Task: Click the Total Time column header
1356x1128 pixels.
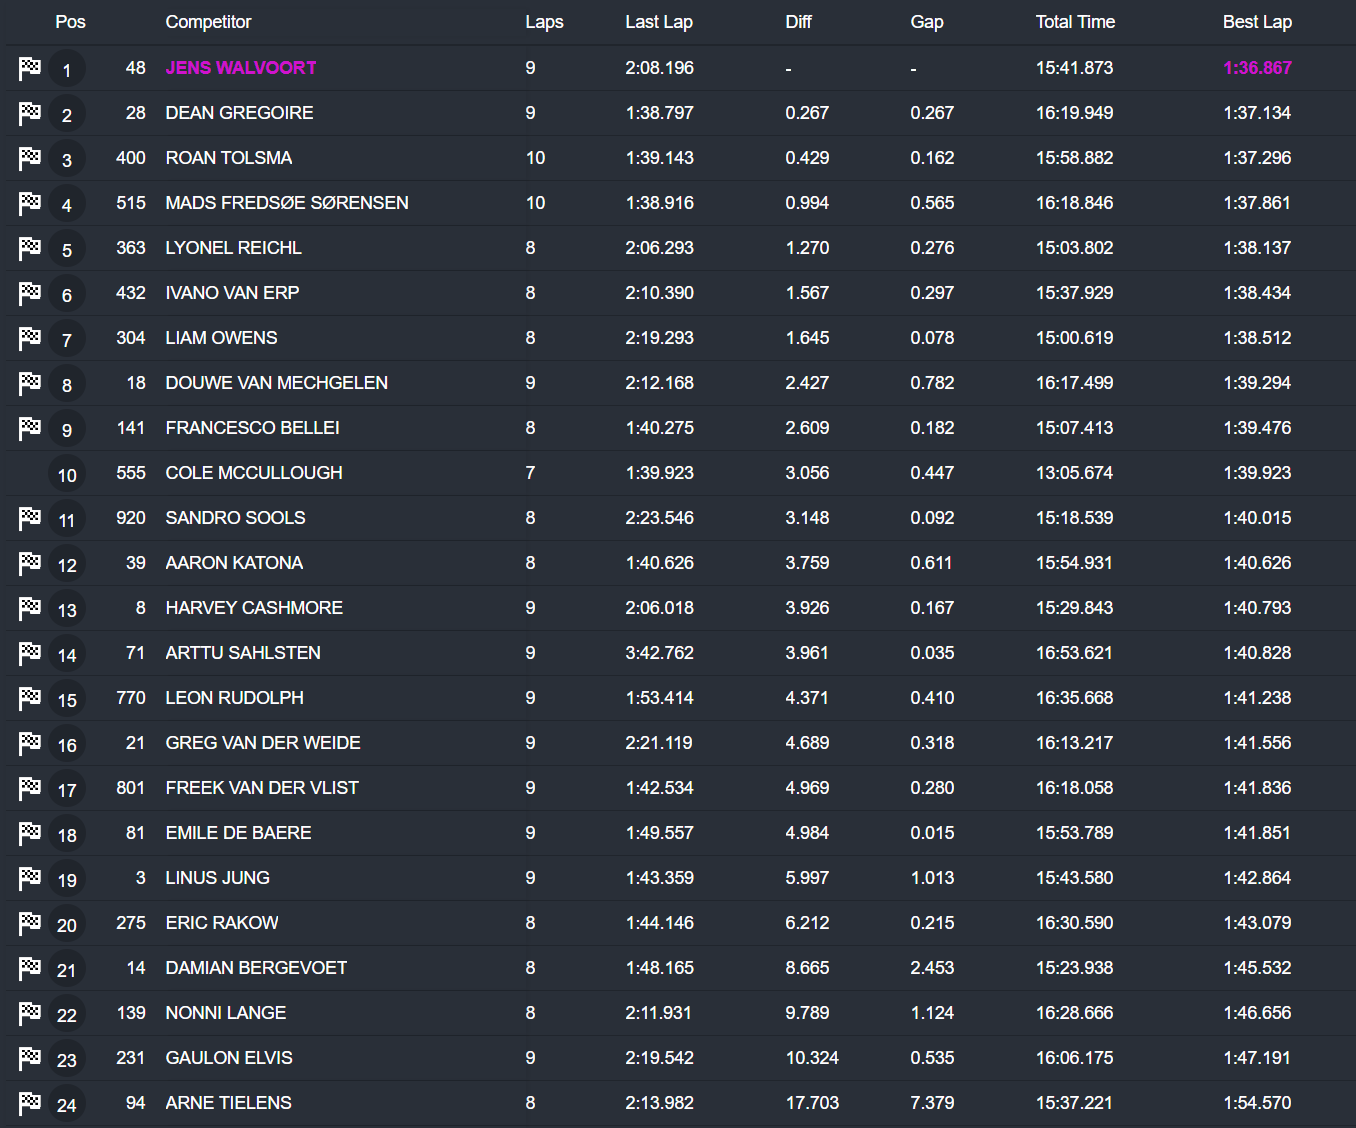Action: 1075,22
